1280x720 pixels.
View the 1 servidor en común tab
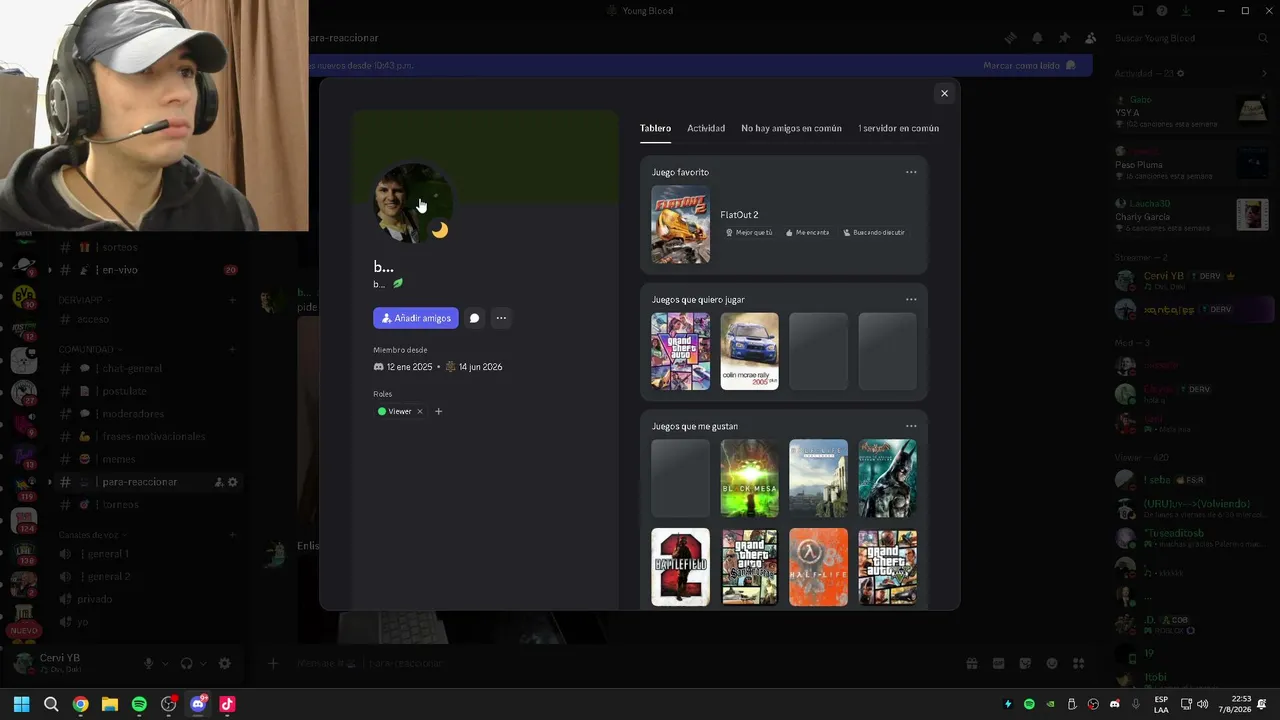[898, 128]
